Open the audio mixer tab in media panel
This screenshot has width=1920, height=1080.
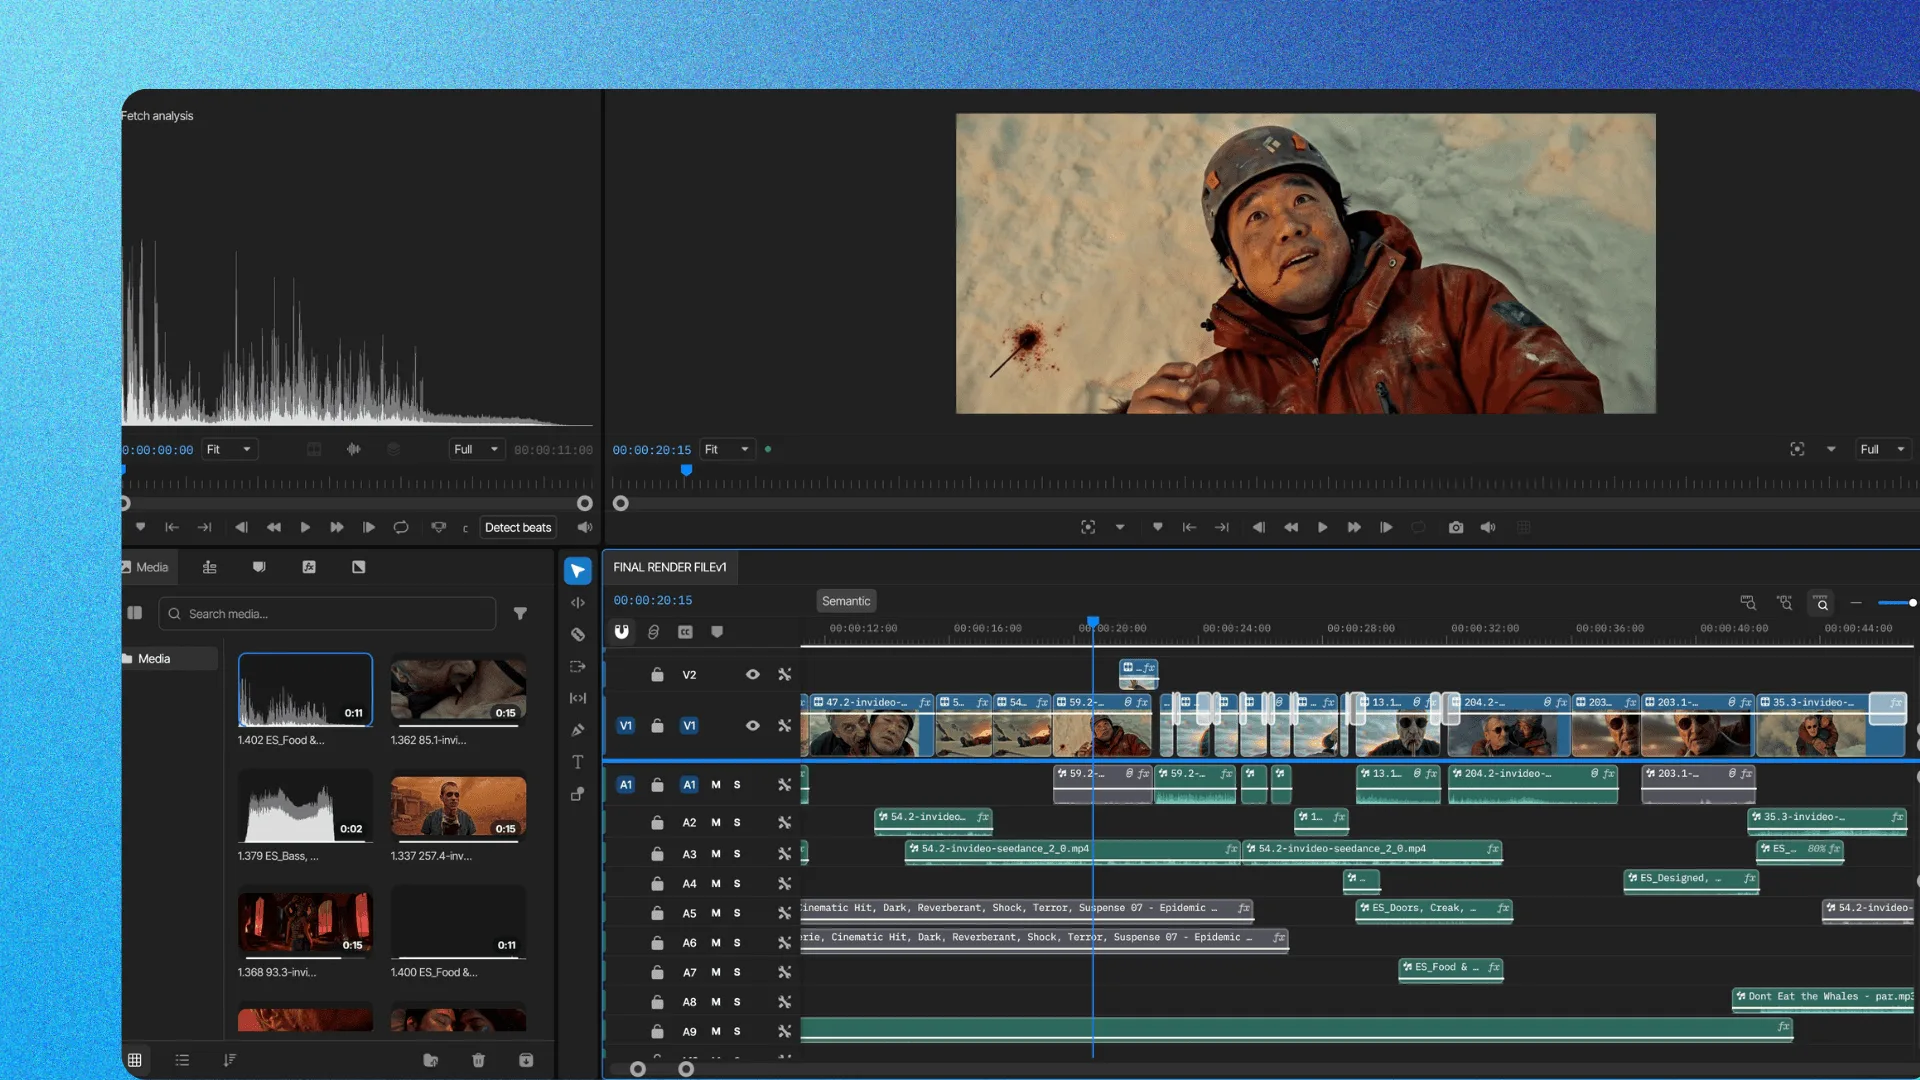(209, 567)
